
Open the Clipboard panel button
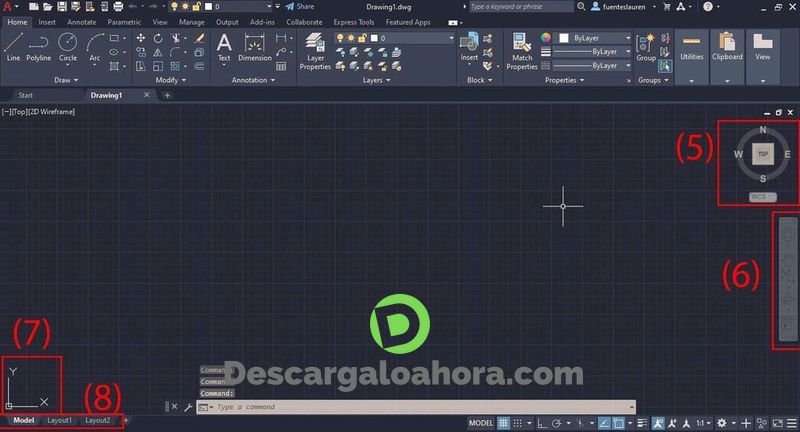click(727, 57)
